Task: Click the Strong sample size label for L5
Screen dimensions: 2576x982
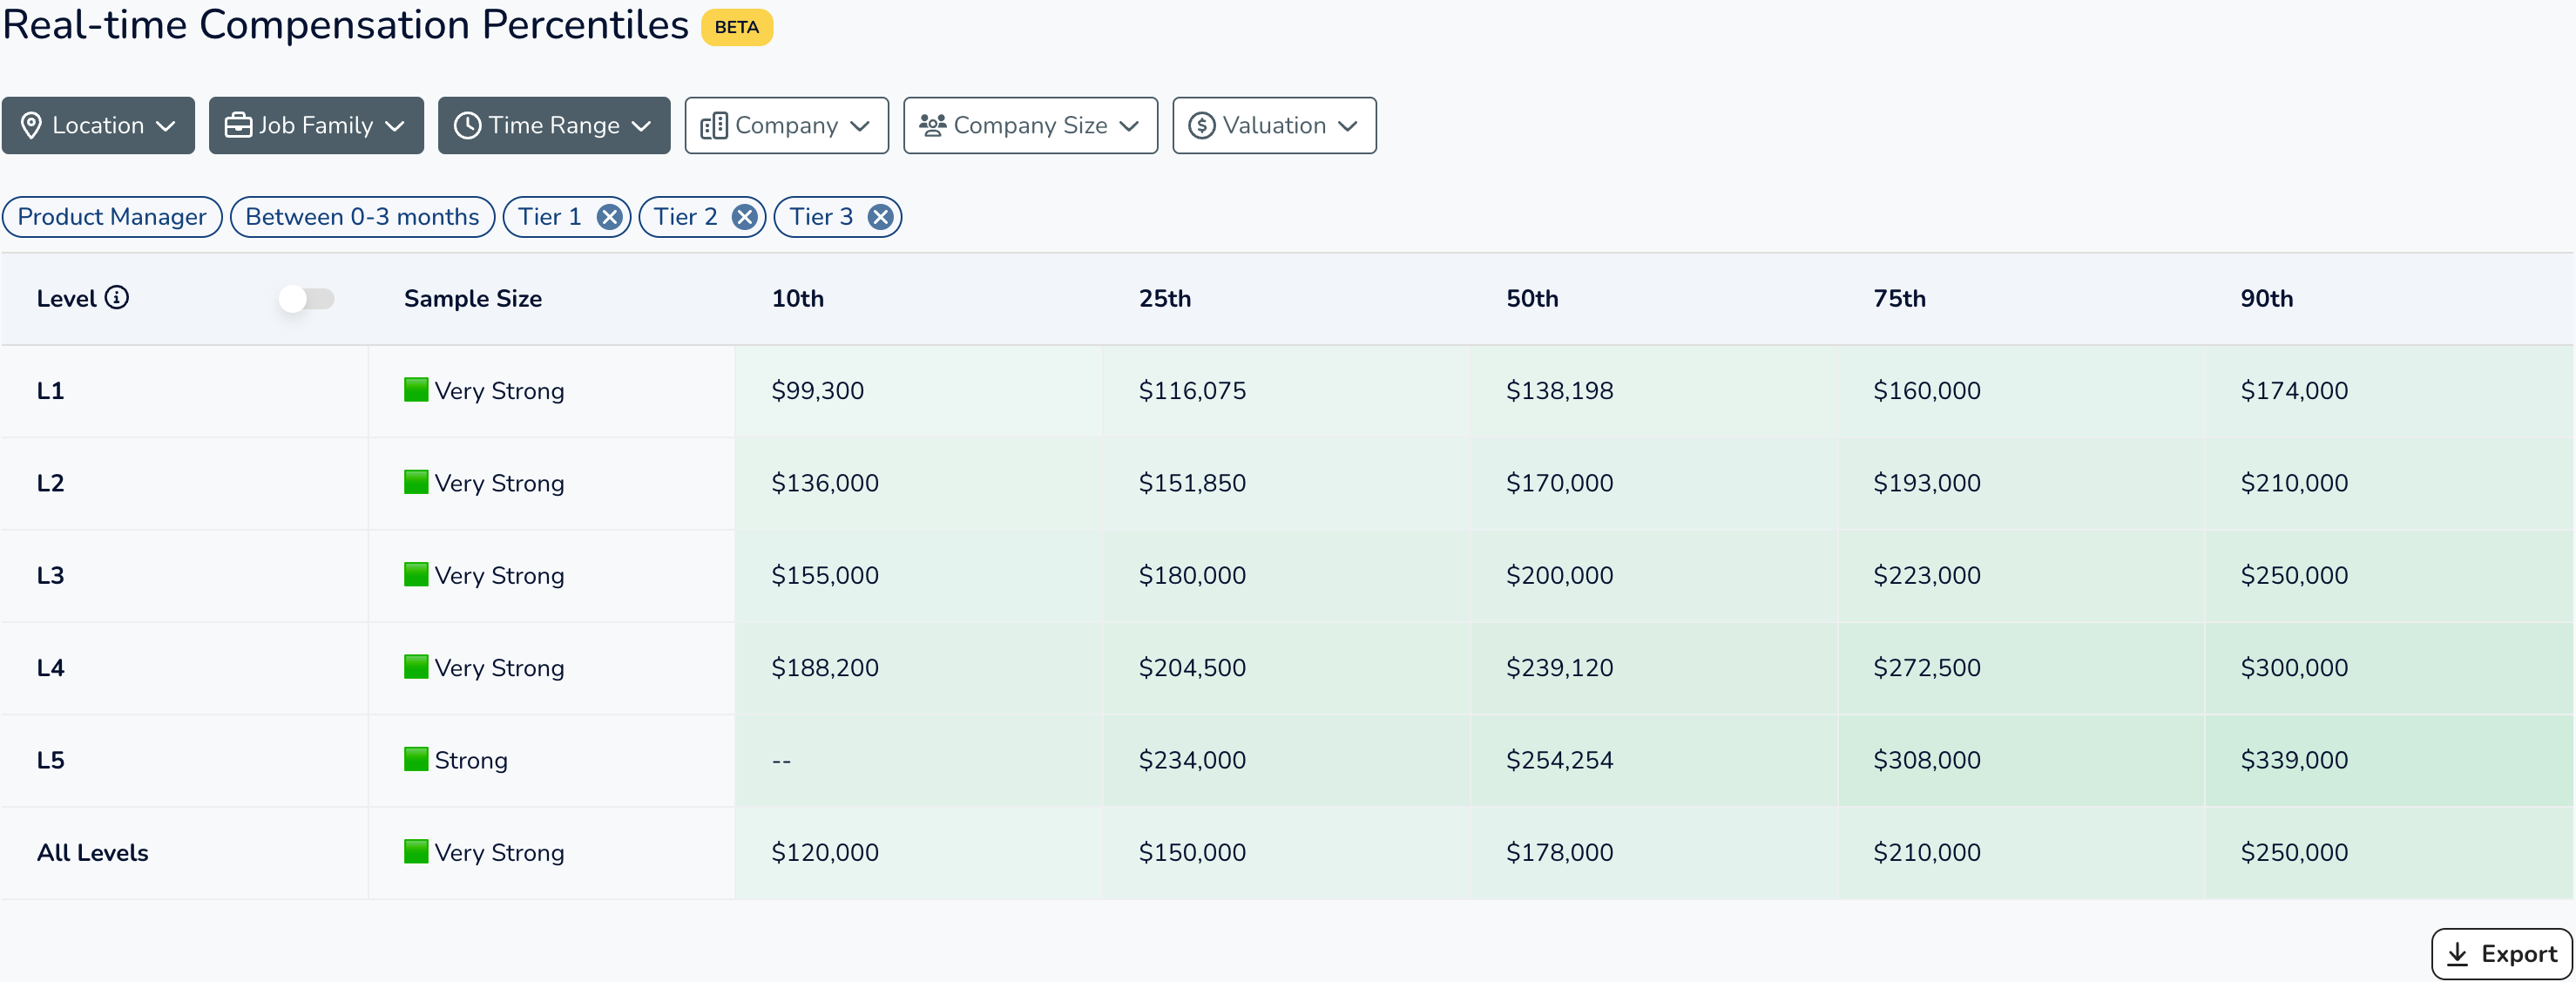Action: [x=471, y=761]
